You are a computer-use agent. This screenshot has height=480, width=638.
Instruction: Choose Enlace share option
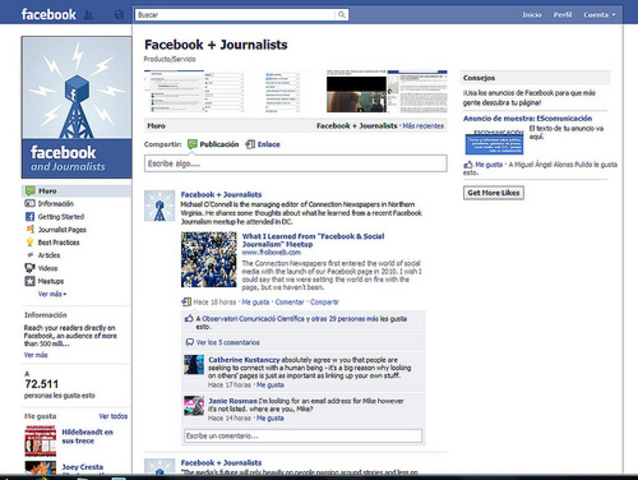click(263, 144)
